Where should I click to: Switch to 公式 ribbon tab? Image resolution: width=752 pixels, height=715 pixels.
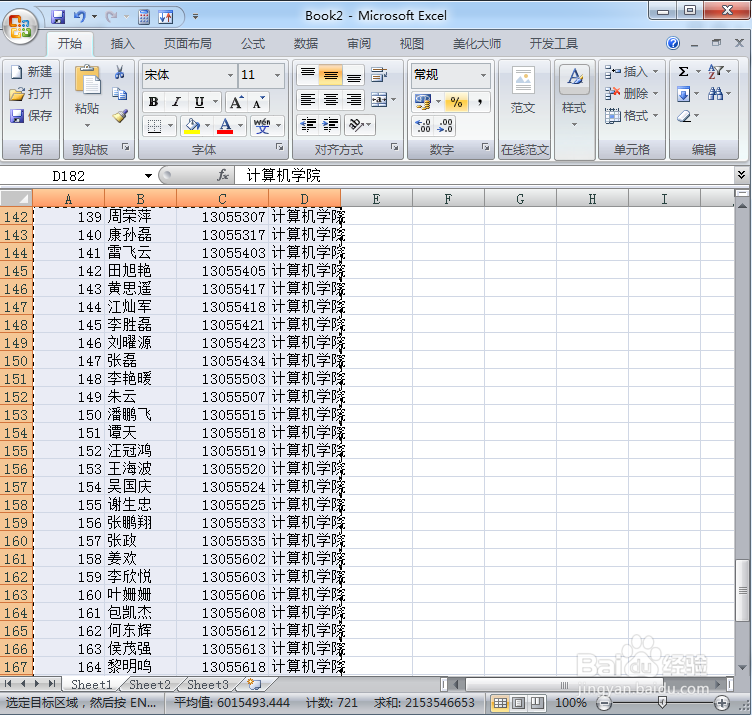(253, 44)
